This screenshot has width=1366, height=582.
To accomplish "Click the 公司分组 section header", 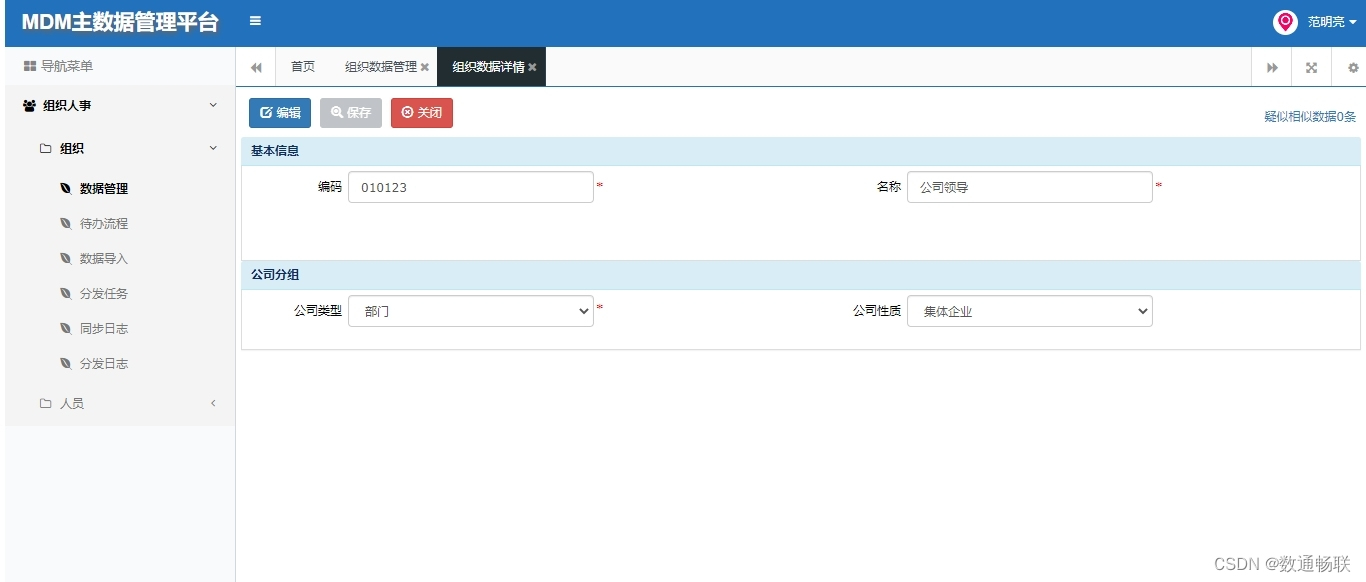I will click(800, 275).
